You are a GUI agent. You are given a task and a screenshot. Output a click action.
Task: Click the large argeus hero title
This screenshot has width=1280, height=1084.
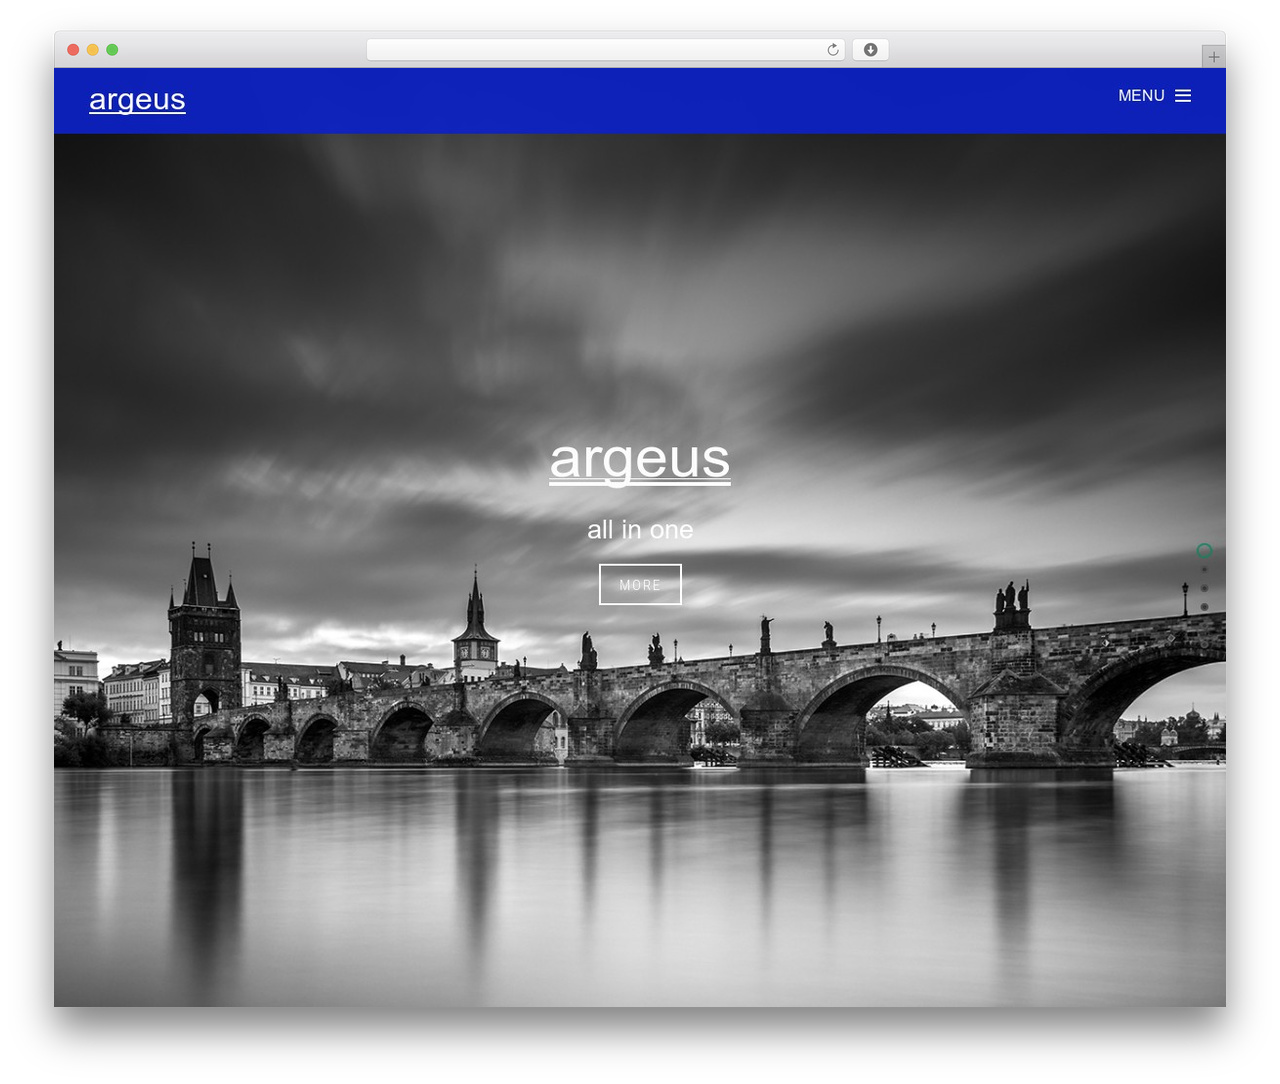640,460
